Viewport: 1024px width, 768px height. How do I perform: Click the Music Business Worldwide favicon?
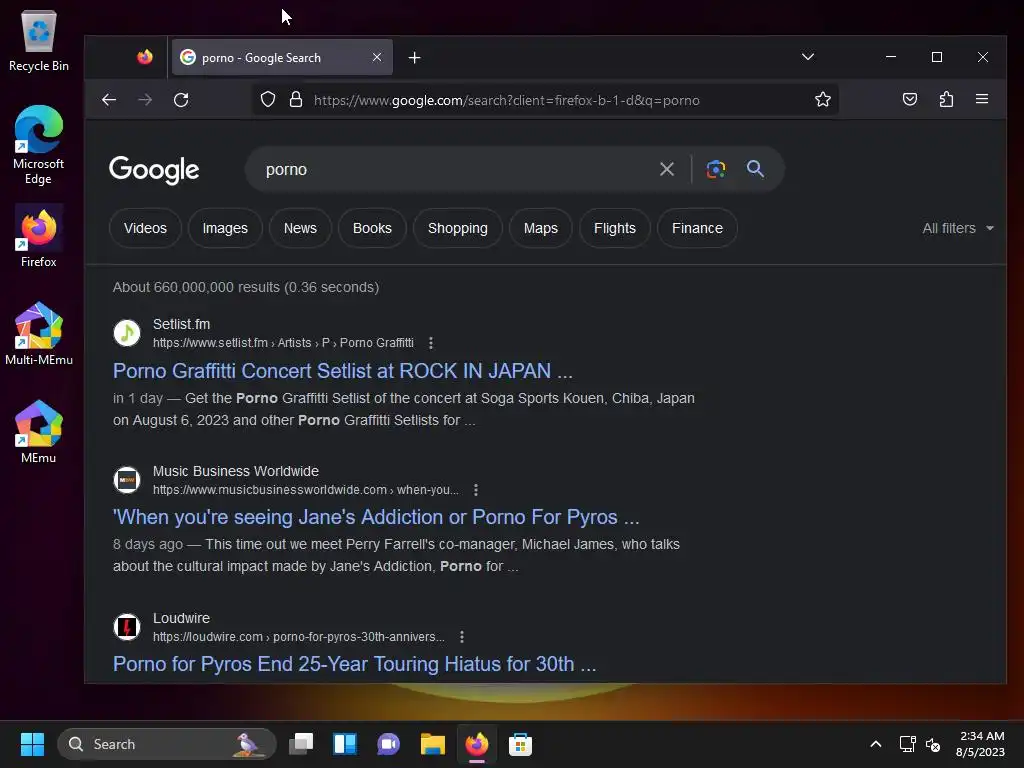[127, 480]
